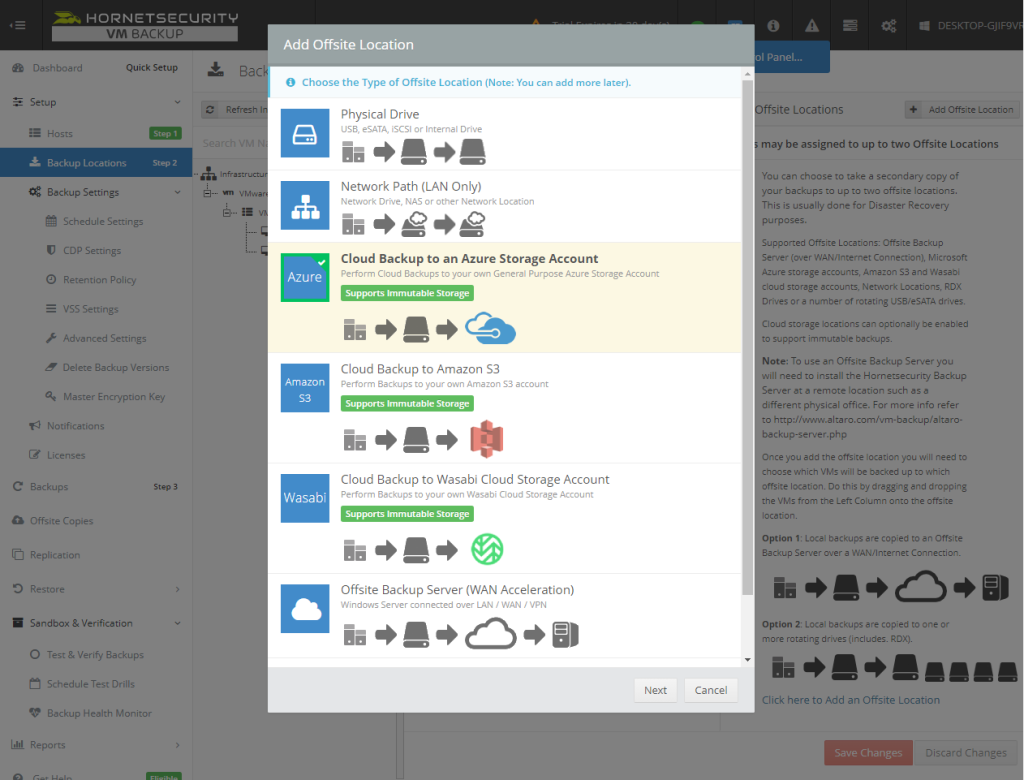This screenshot has width=1024, height=780.
Task: Click the Replication icon in the sidebar
Action: 18,554
